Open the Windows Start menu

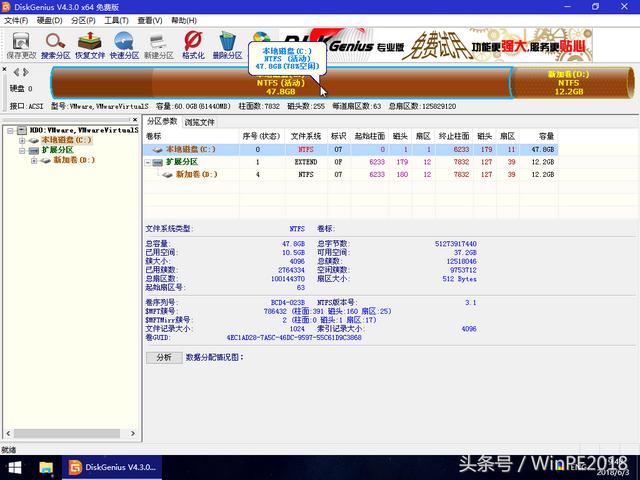tap(15, 468)
